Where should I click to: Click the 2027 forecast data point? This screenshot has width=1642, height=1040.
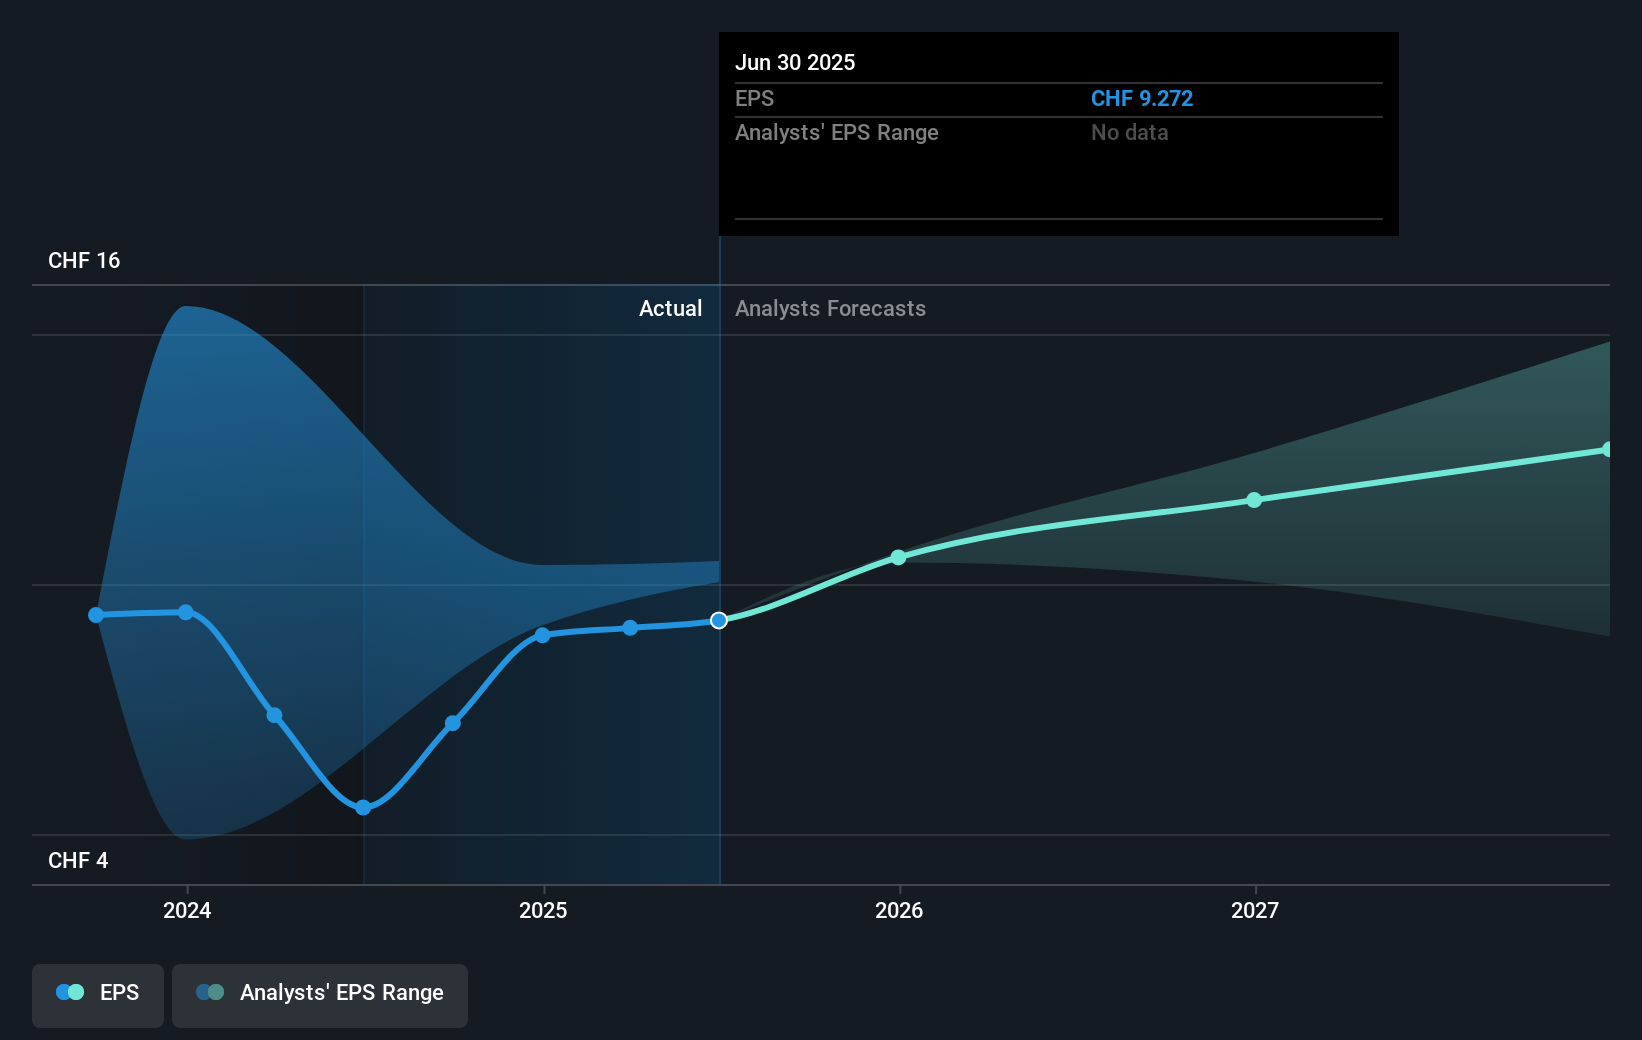pos(1254,501)
